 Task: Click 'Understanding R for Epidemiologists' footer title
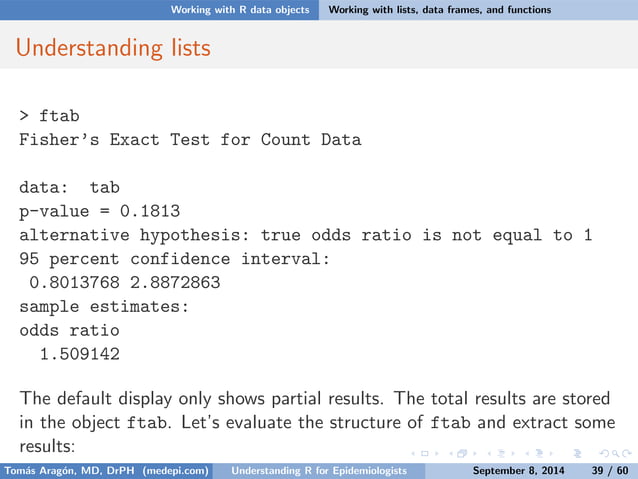(x=319, y=471)
